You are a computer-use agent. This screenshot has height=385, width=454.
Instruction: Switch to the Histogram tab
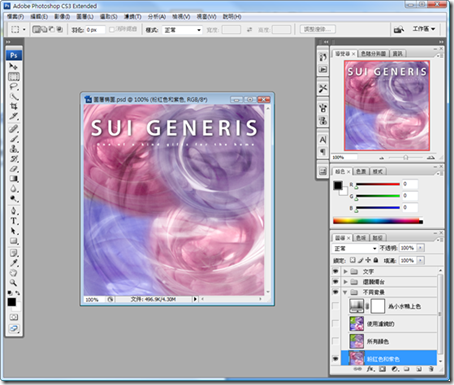373,53
